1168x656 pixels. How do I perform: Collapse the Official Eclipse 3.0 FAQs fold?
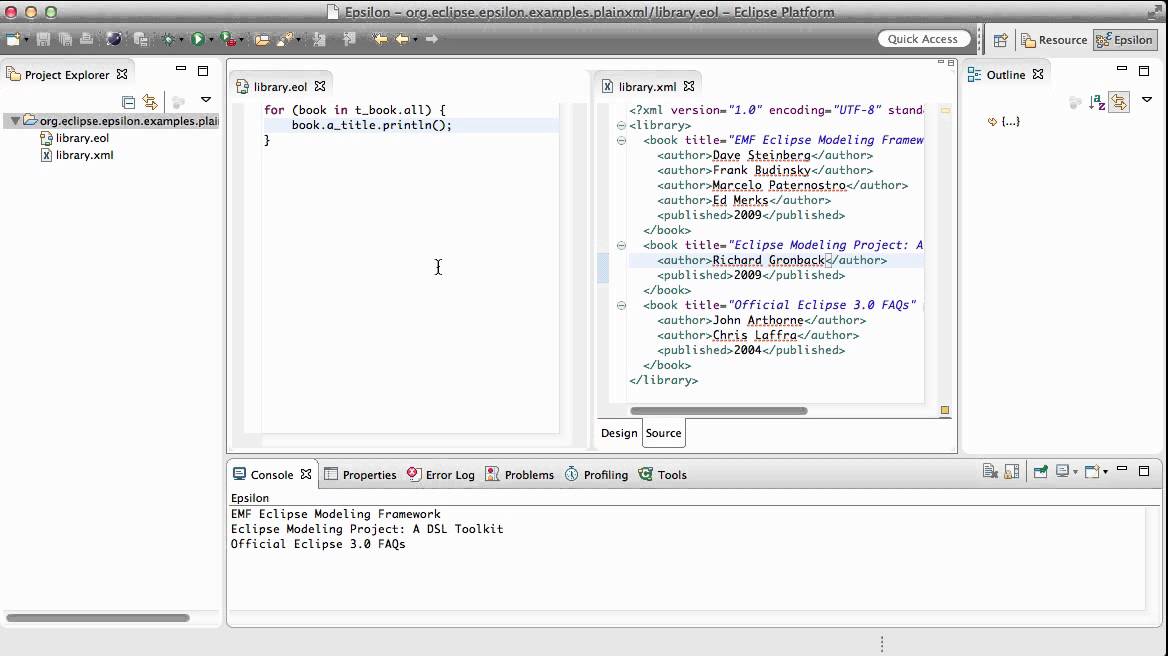(x=621, y=305)
